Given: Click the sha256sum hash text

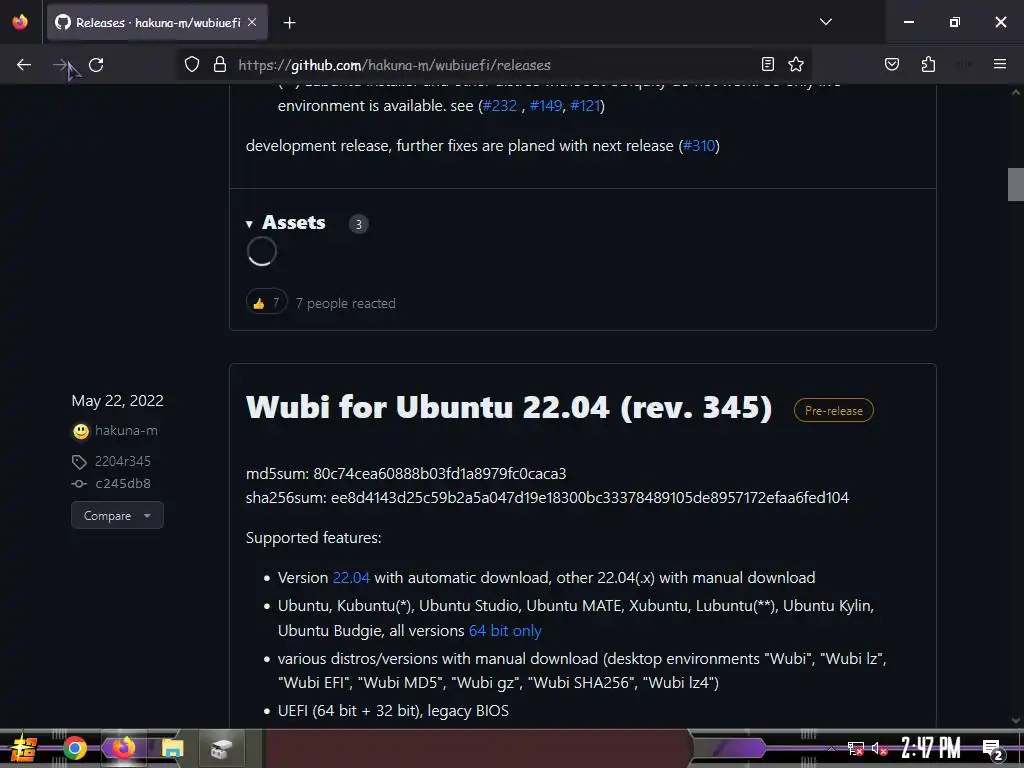Looking at the screenshot, I should click(590, 498).
